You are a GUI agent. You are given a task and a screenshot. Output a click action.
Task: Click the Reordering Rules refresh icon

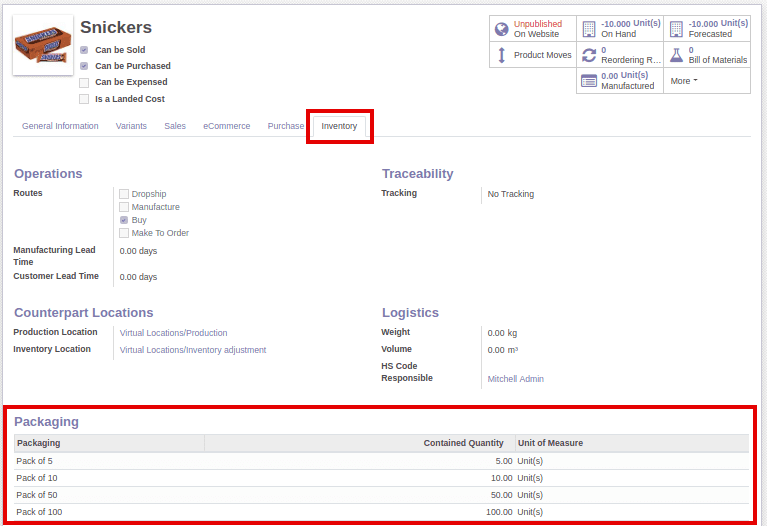click(589, 55)
